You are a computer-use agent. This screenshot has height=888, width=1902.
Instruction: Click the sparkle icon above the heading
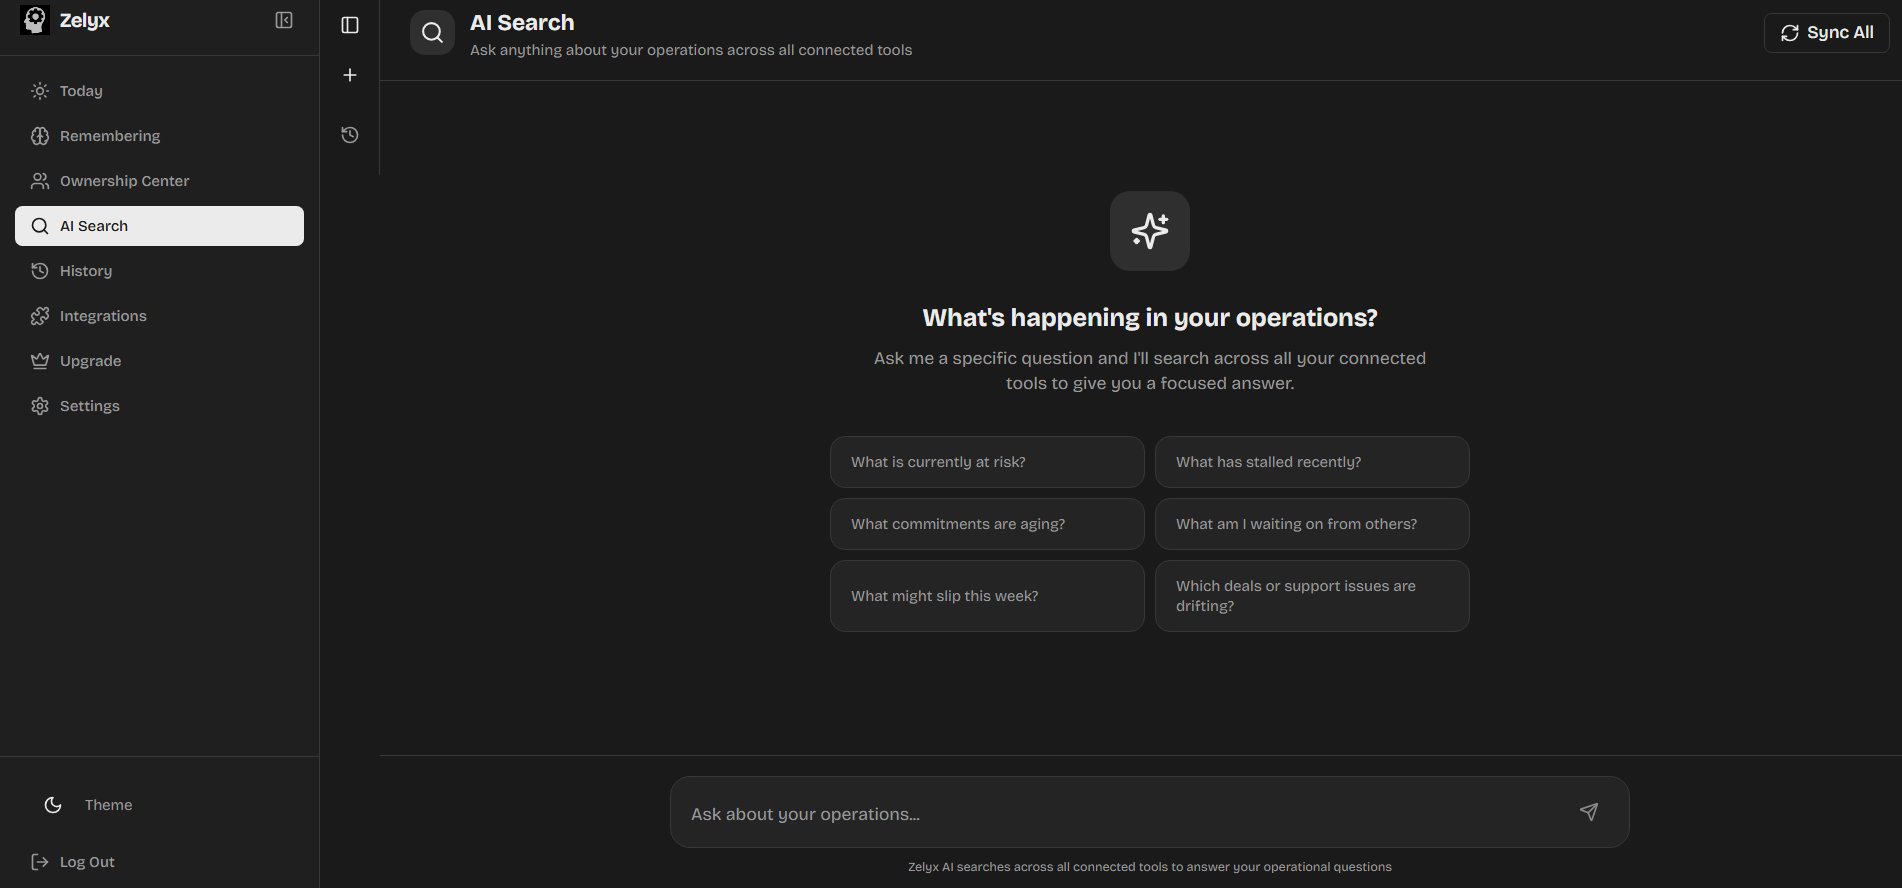pos(1150,231)
